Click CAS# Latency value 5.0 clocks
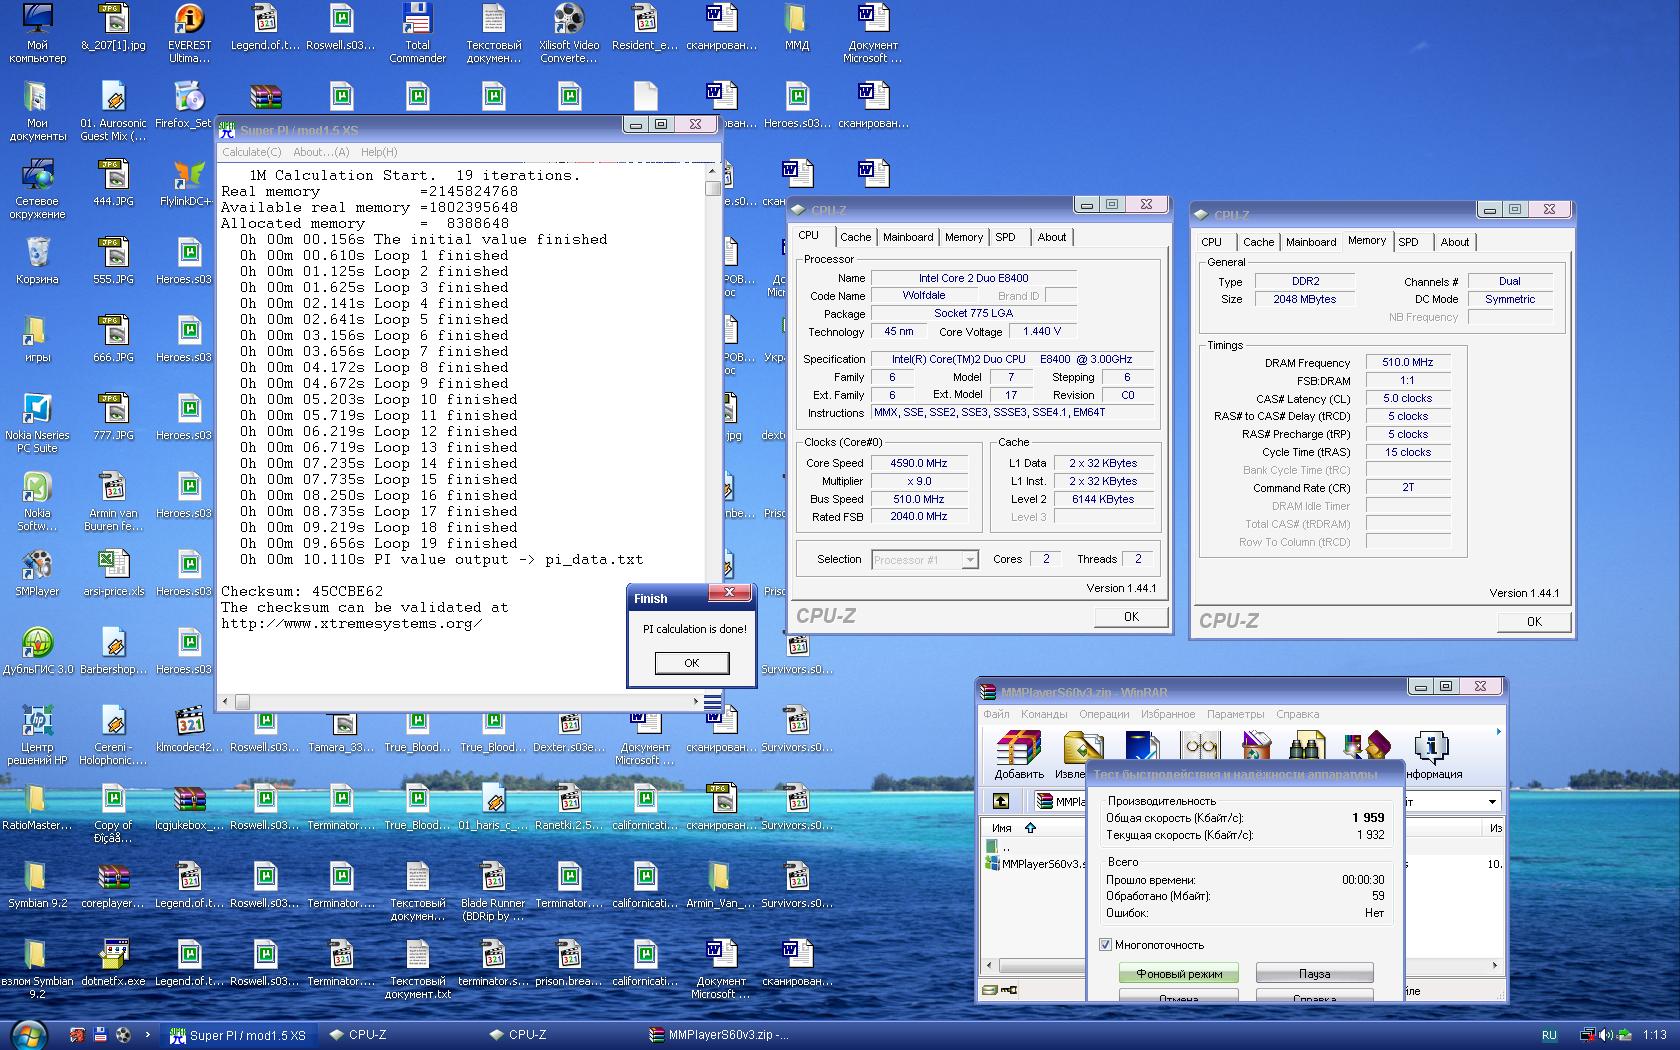1680x1050 pixels. click(1407, 398)
